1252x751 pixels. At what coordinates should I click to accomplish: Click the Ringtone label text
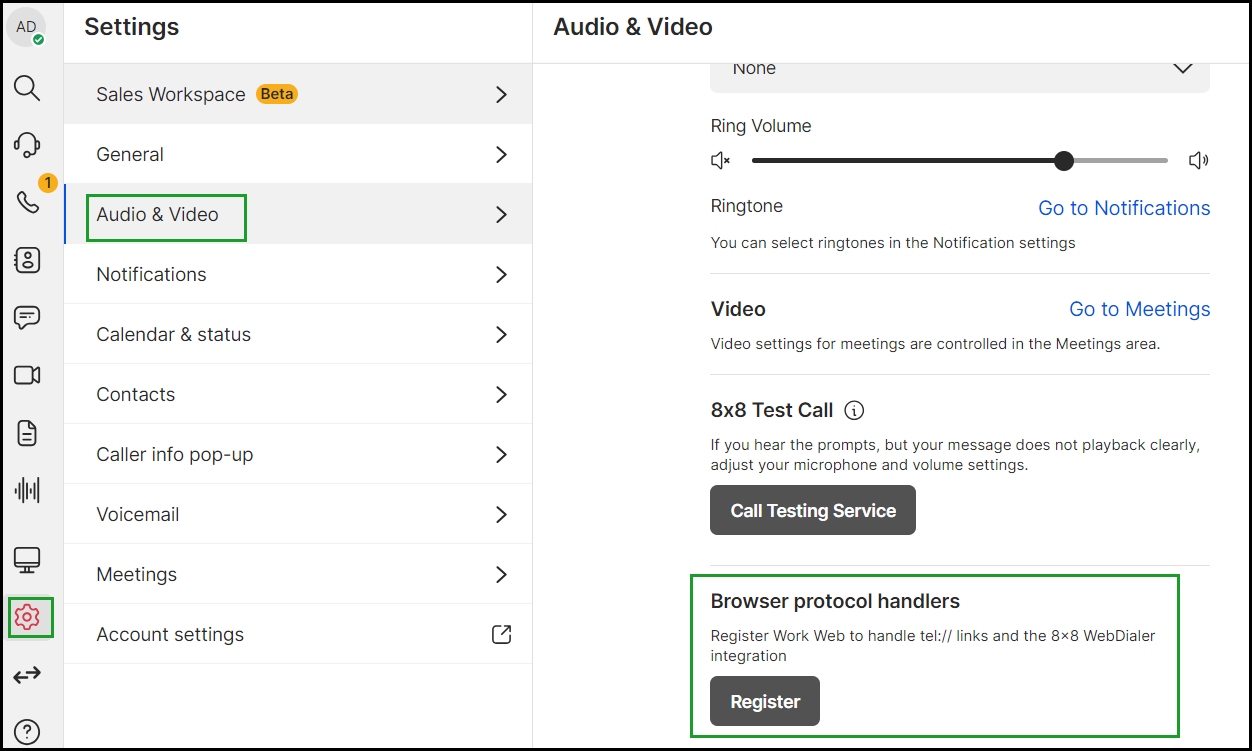(747, 206)
